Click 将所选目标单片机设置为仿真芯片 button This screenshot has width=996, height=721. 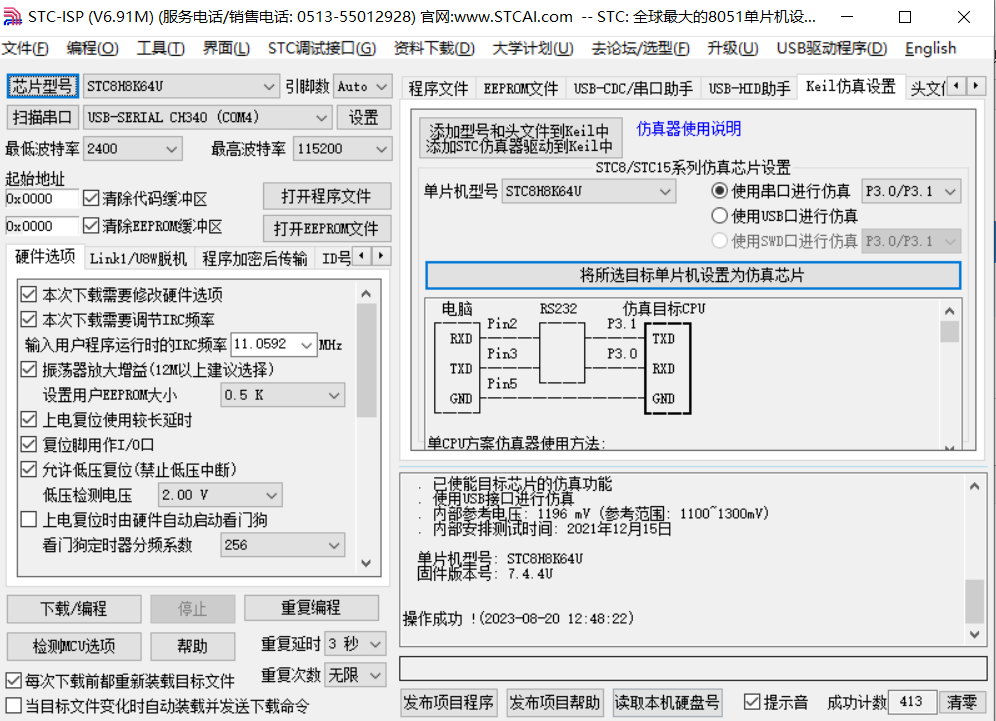tap(692, 275)
